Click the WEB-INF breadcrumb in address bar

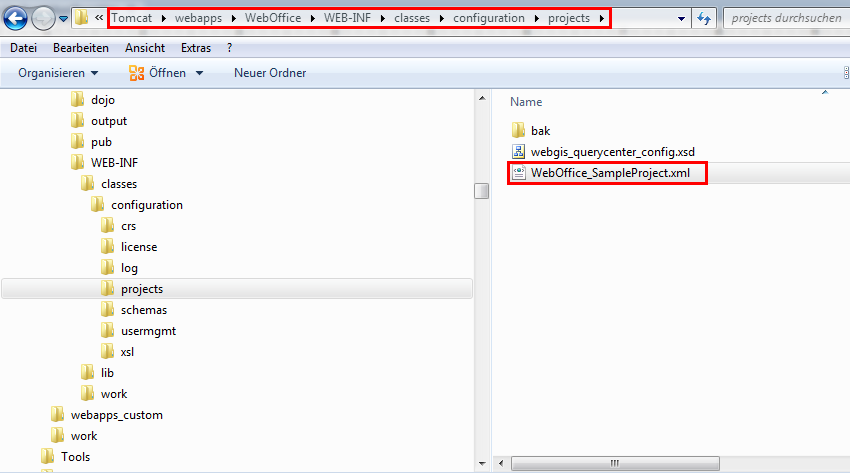click(348, 19)
